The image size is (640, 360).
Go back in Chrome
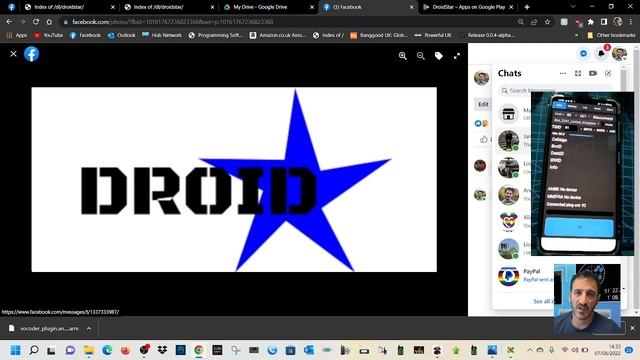click(x=9, y=22)
